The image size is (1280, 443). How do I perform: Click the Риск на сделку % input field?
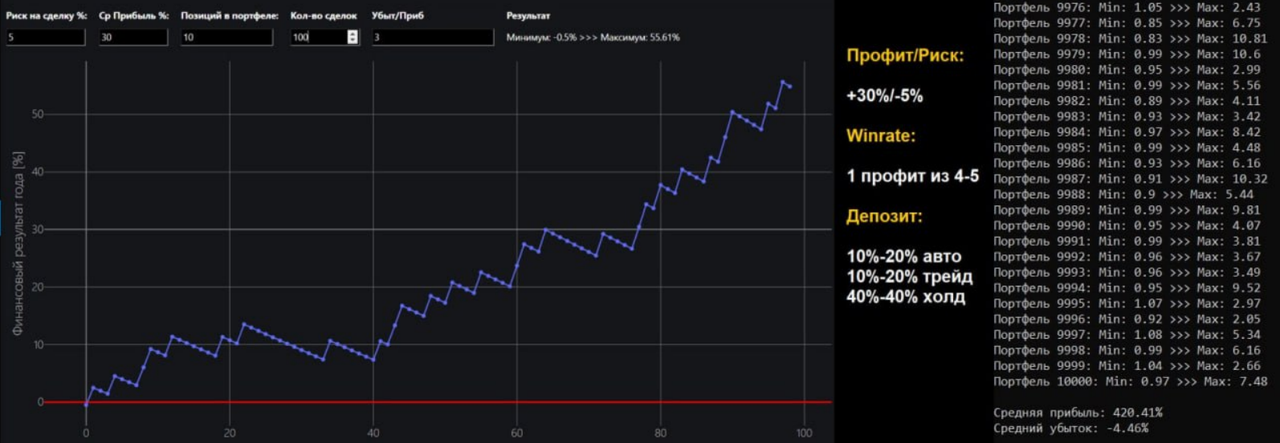coord(46,37)
